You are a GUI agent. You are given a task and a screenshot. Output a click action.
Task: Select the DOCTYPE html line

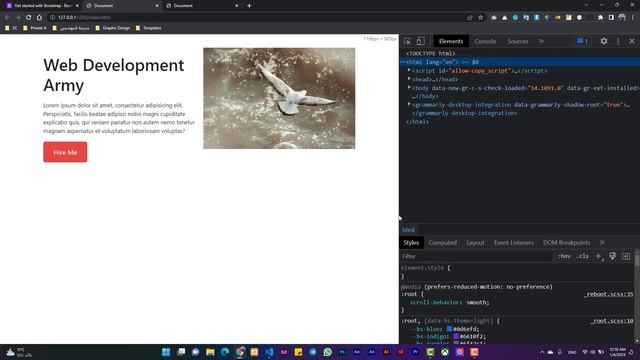pos(430,53)
